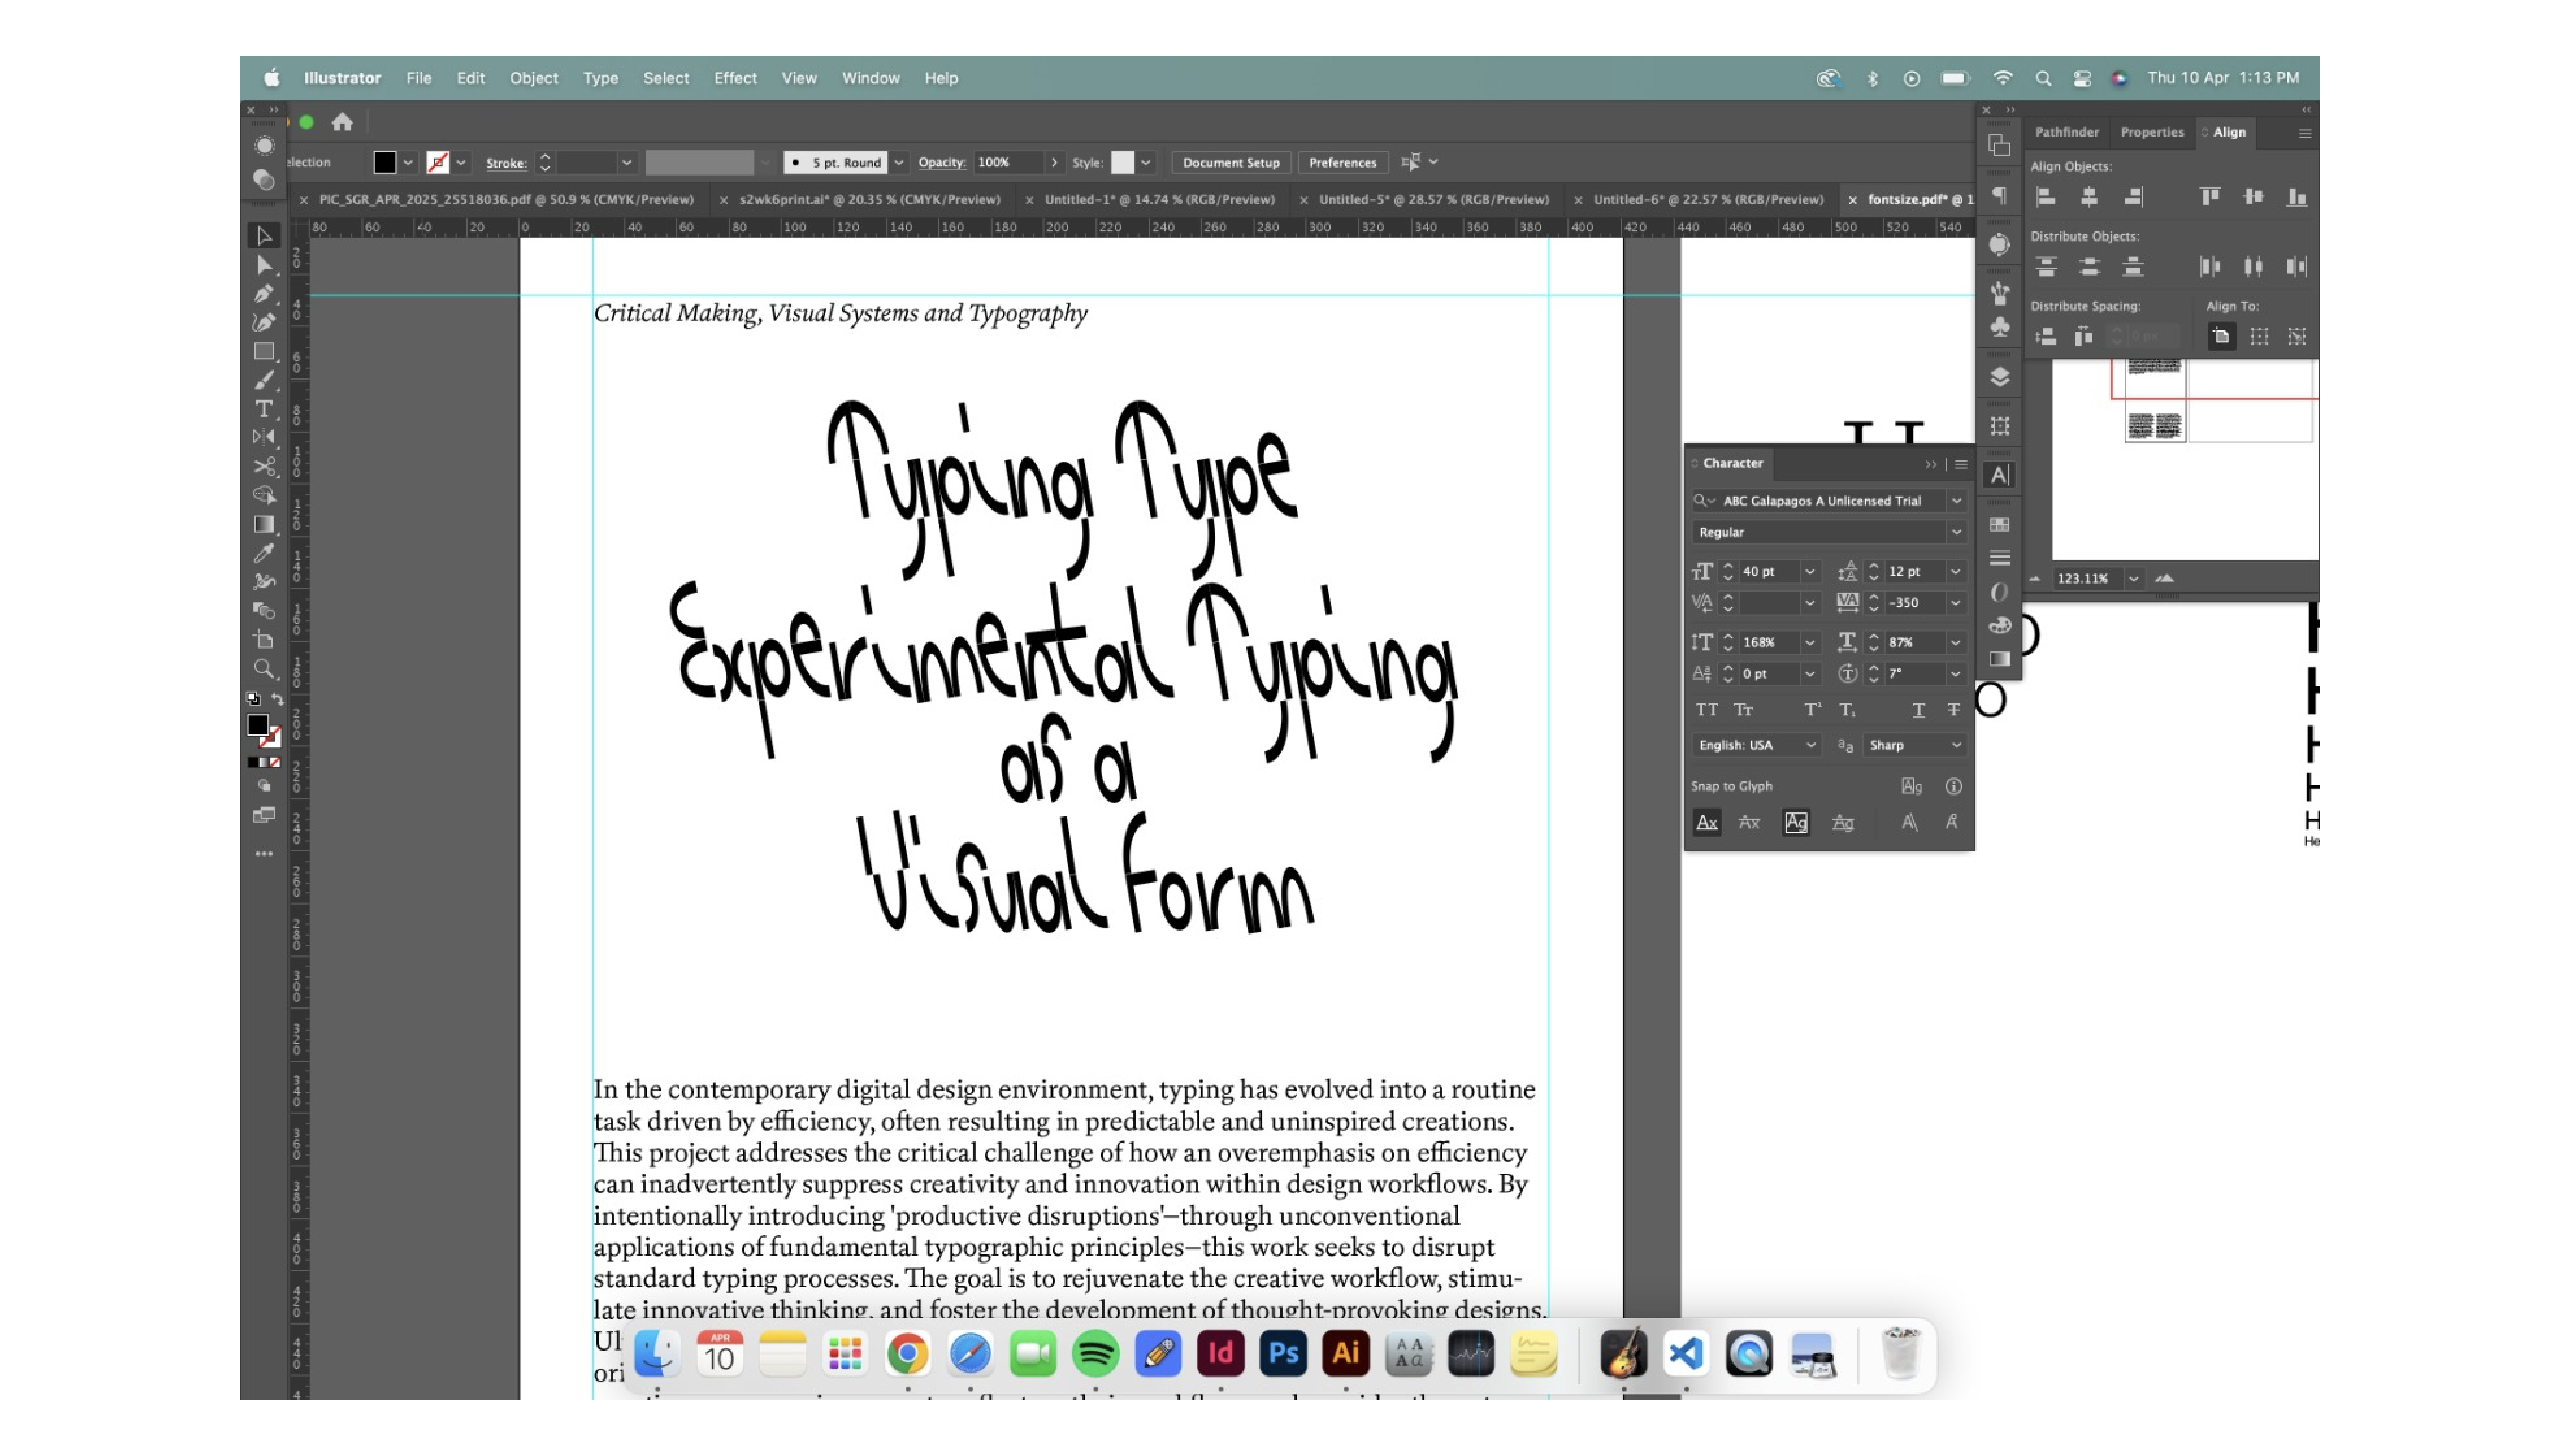2560x1456 pixels.
Task: Open the Character panel dock icon
Action: (1999, 475)
